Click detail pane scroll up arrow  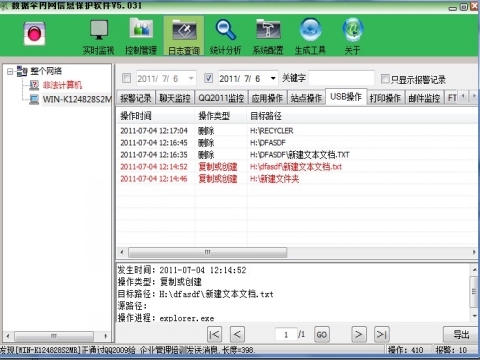[474, 269]
